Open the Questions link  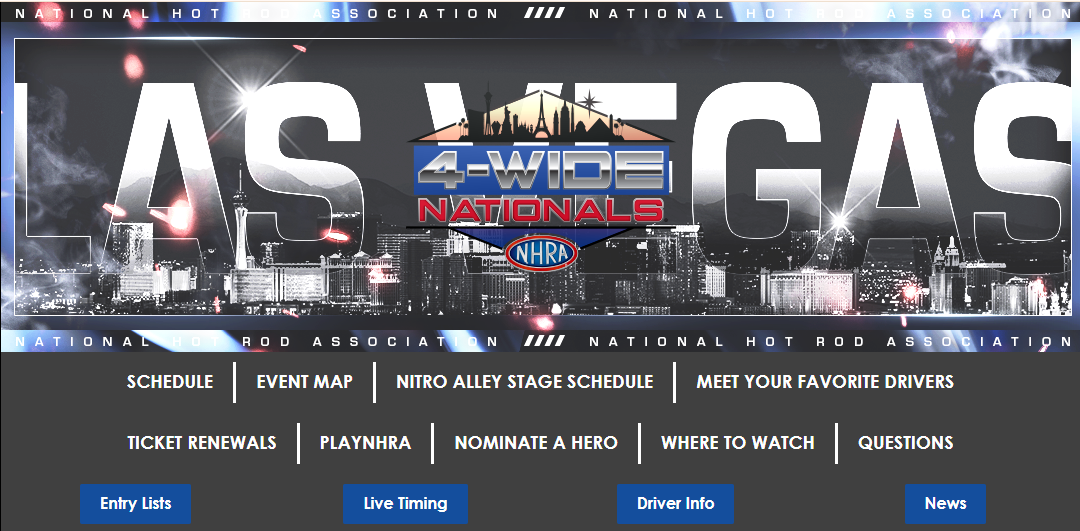[906, 442]
